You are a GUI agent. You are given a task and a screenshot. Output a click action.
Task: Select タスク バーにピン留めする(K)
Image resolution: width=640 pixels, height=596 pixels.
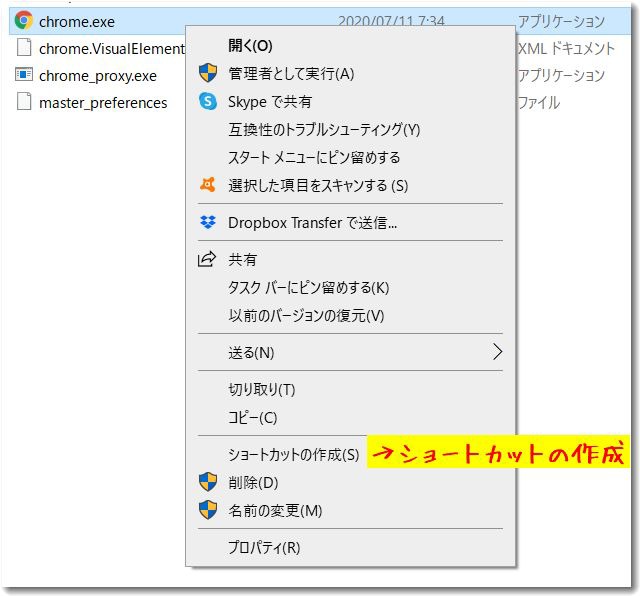point(309,287)
